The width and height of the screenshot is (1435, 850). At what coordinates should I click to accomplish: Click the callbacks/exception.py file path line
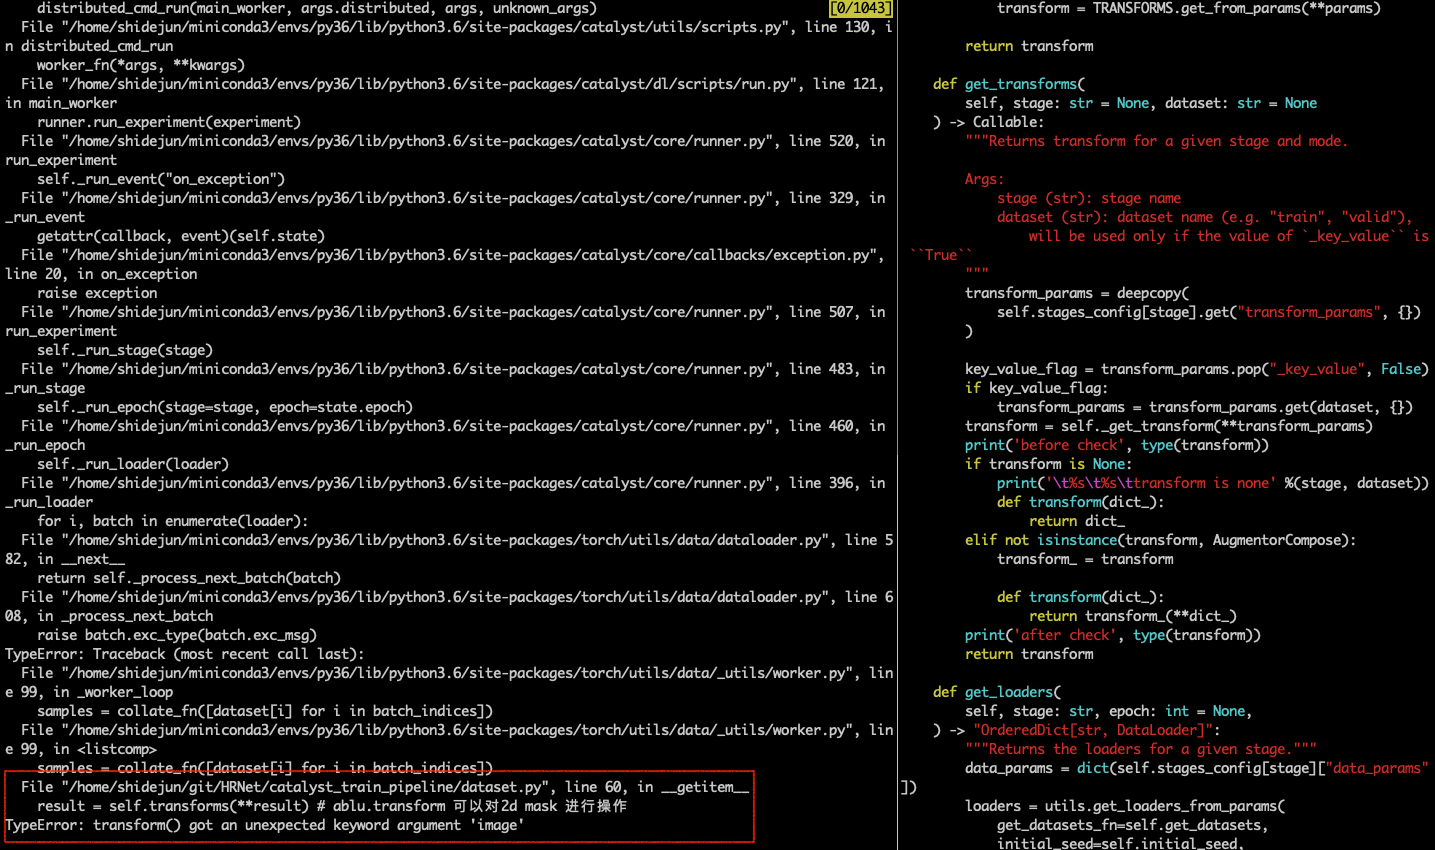point(453,255)
